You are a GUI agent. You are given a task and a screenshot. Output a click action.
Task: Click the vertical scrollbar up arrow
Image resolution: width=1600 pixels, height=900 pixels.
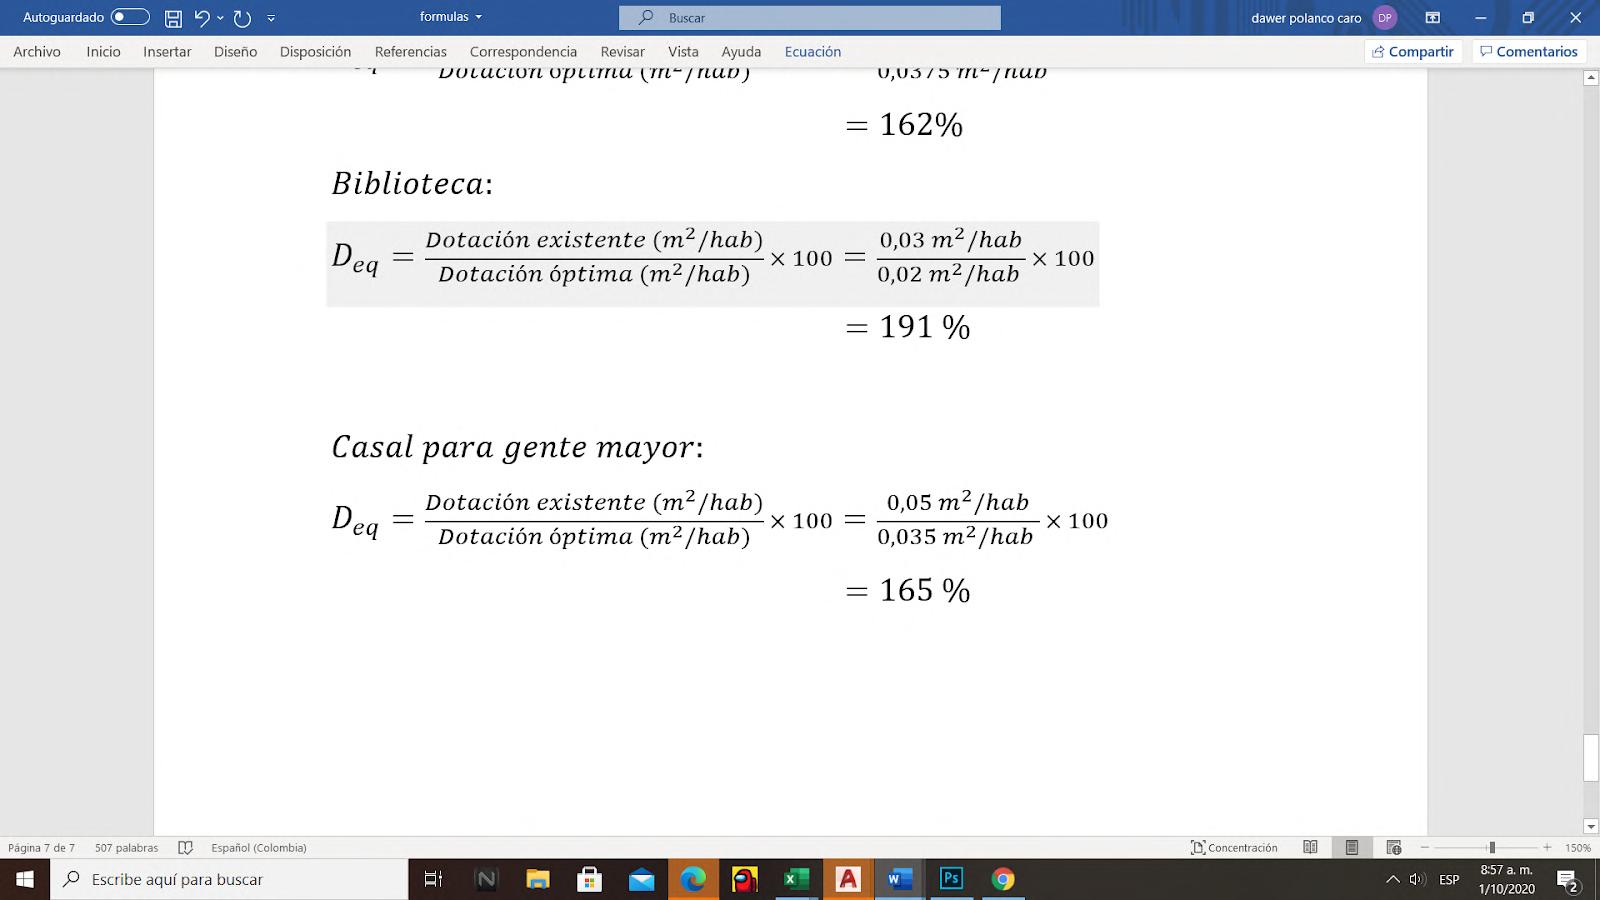click(x=1591, y=78)
